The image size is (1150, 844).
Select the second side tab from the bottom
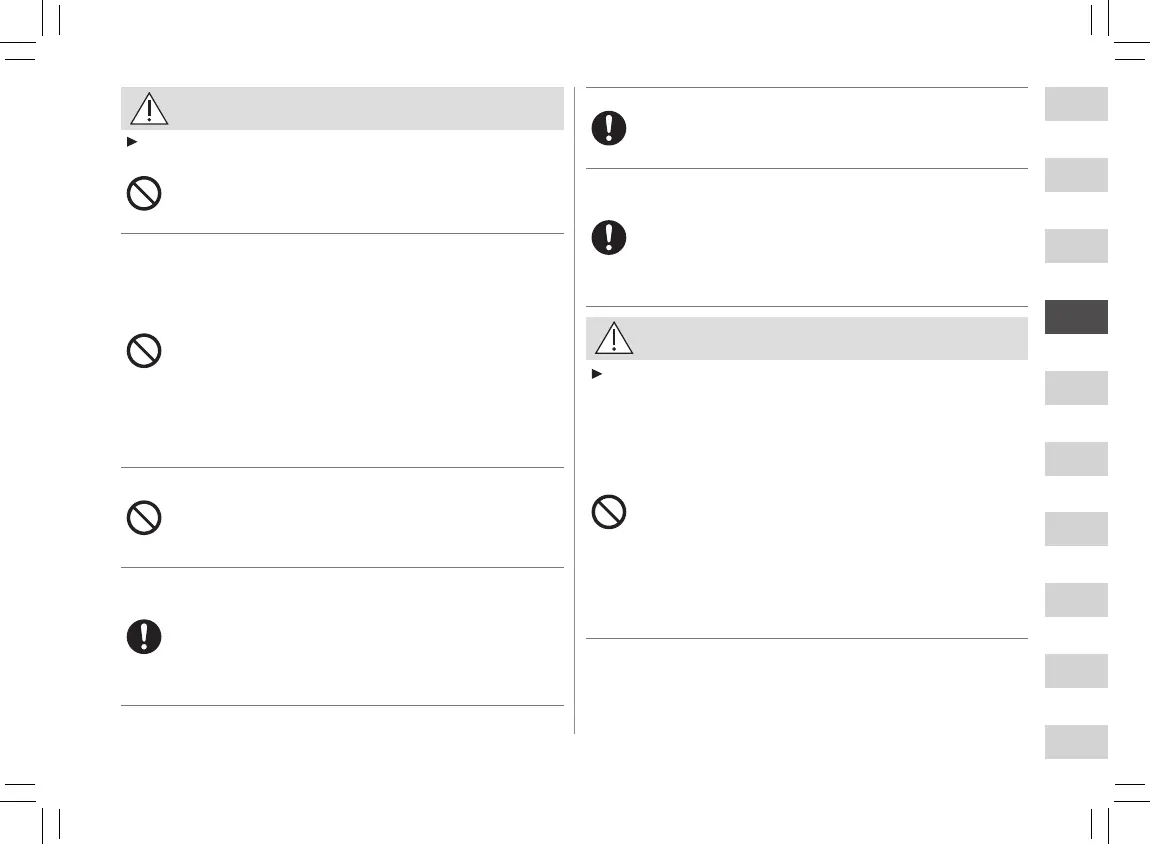coord(1076,670)
